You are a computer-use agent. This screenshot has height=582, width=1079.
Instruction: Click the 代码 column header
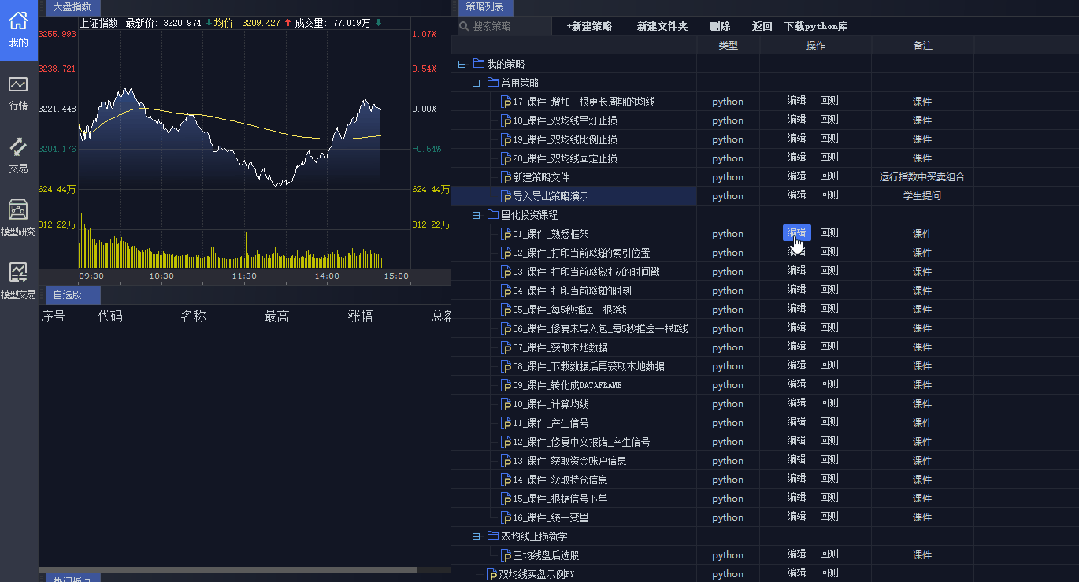(110, 316)
